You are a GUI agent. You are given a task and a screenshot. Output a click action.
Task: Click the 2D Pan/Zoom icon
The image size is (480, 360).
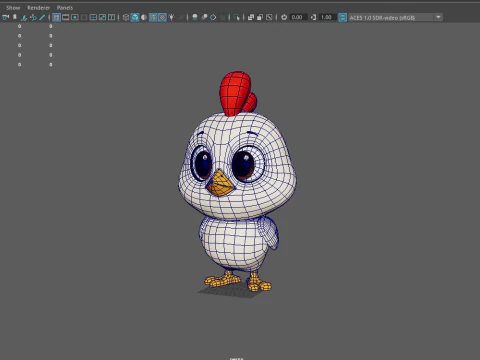[33, 17]
